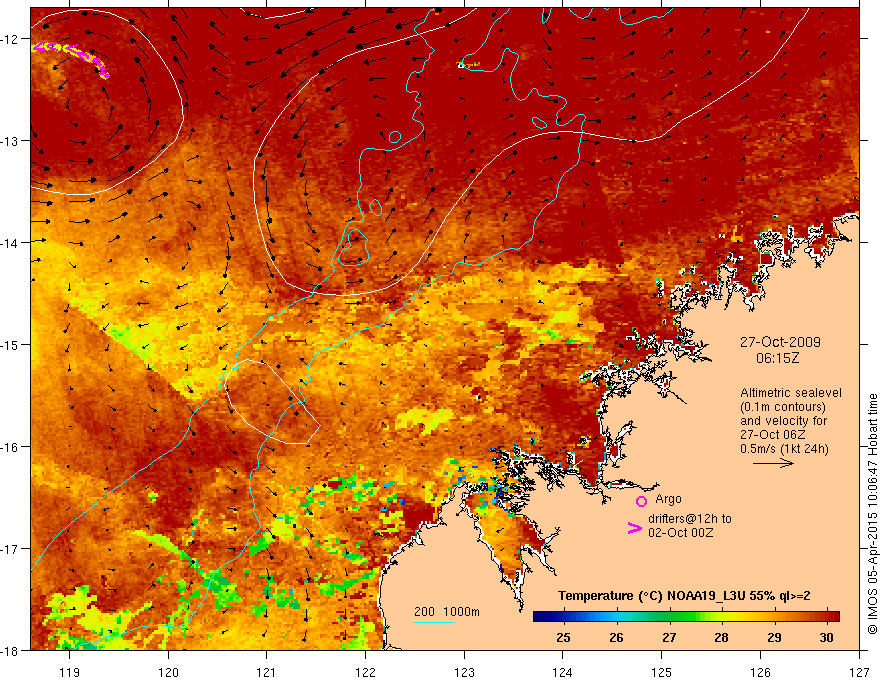Click the 'Altimetric sealevel' text
Screen dimensions: 880x680
coord(791,393)
